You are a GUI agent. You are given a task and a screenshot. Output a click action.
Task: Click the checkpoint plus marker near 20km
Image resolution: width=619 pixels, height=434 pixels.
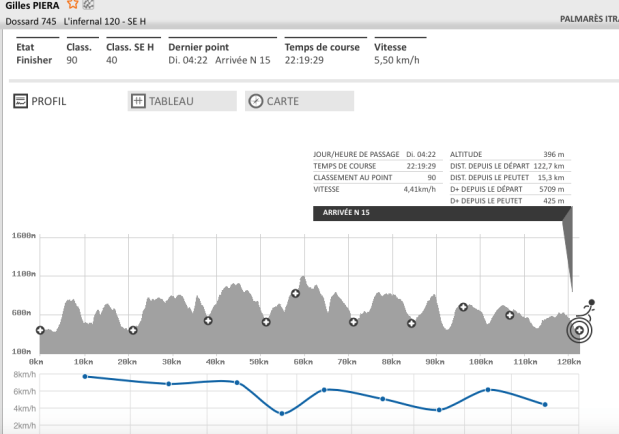tap(133, 330)
